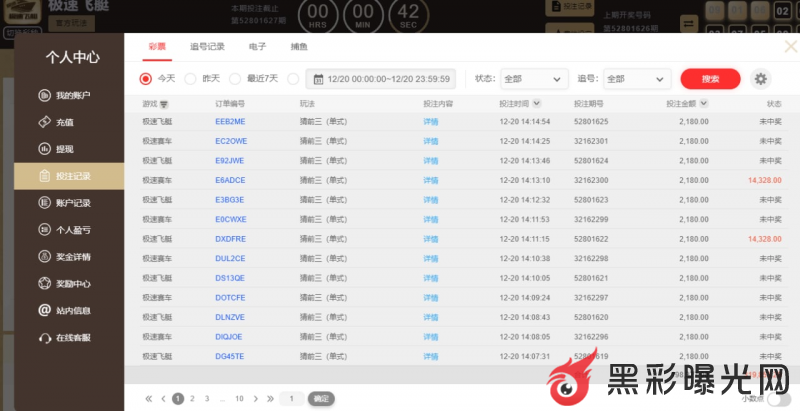Open 个人盈亏 profit and loss
The image size is (800, 411).
point(72,230)
